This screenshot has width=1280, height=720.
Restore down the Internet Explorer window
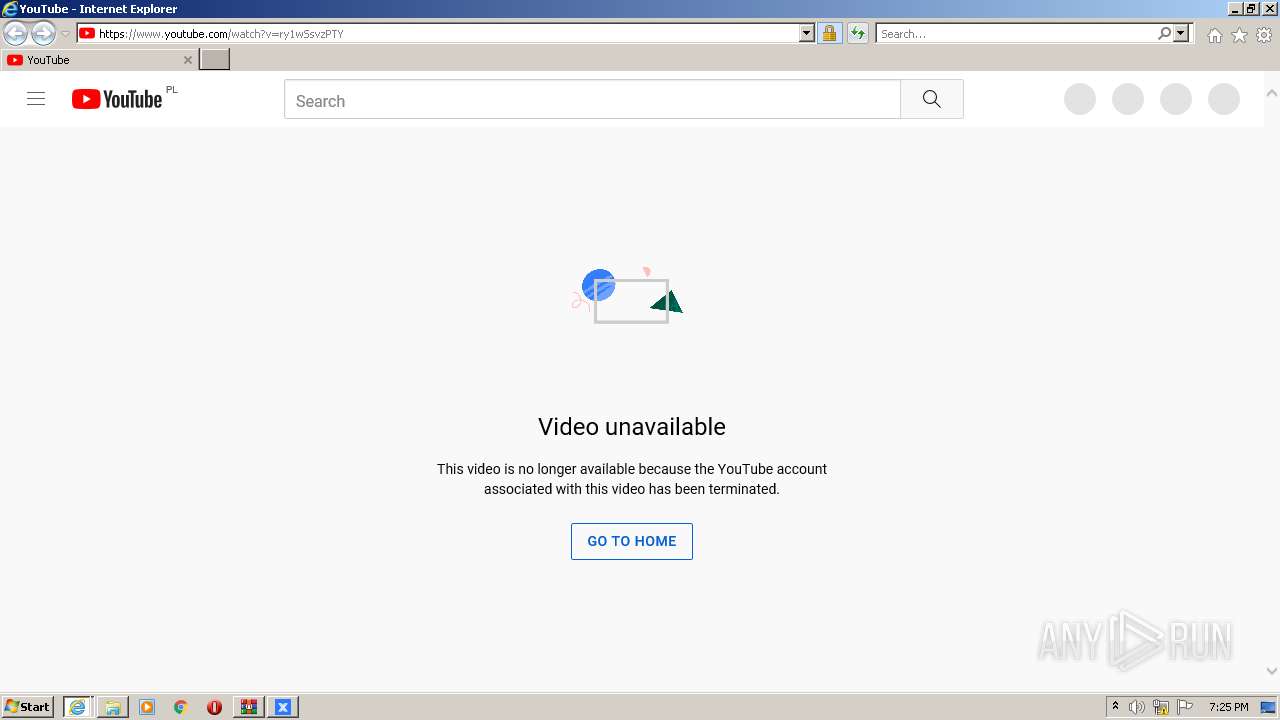[1251, 9]
